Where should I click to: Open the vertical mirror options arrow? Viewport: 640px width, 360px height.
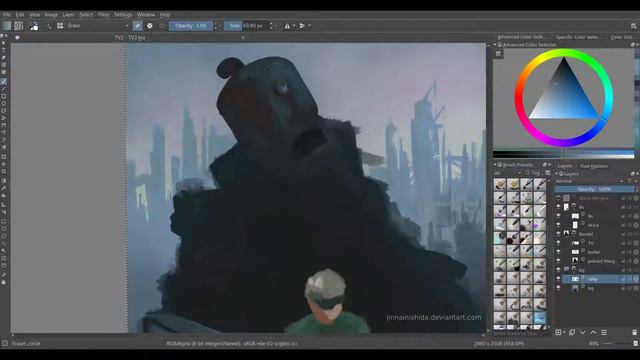click(309, 26)
